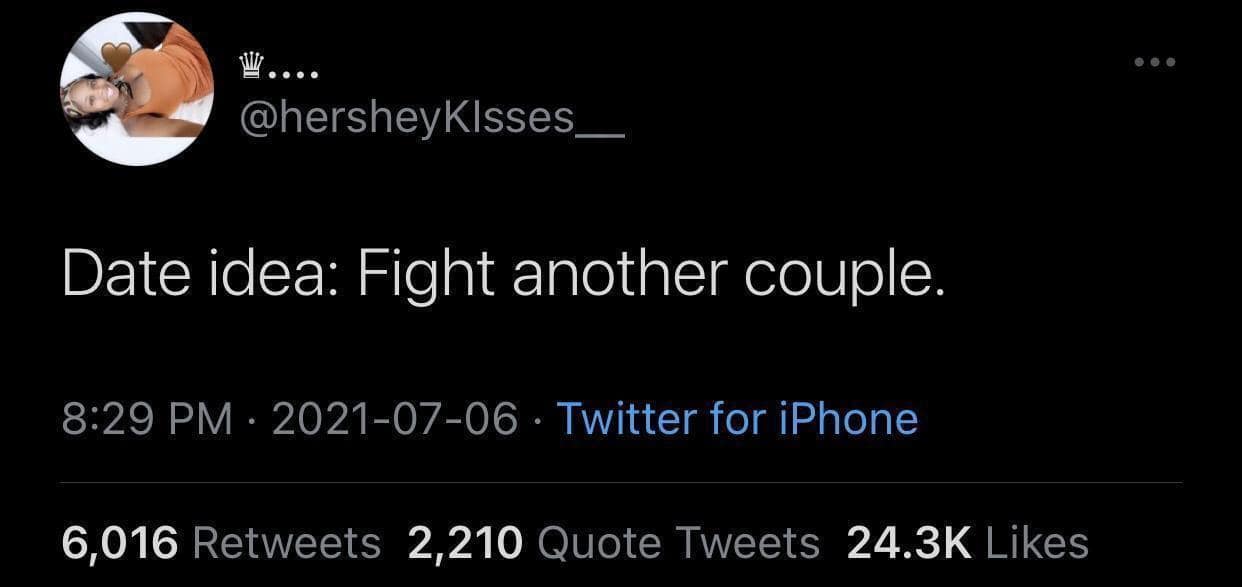
Task: Open the three-dot more options menu
Action: click(1156, 62)
